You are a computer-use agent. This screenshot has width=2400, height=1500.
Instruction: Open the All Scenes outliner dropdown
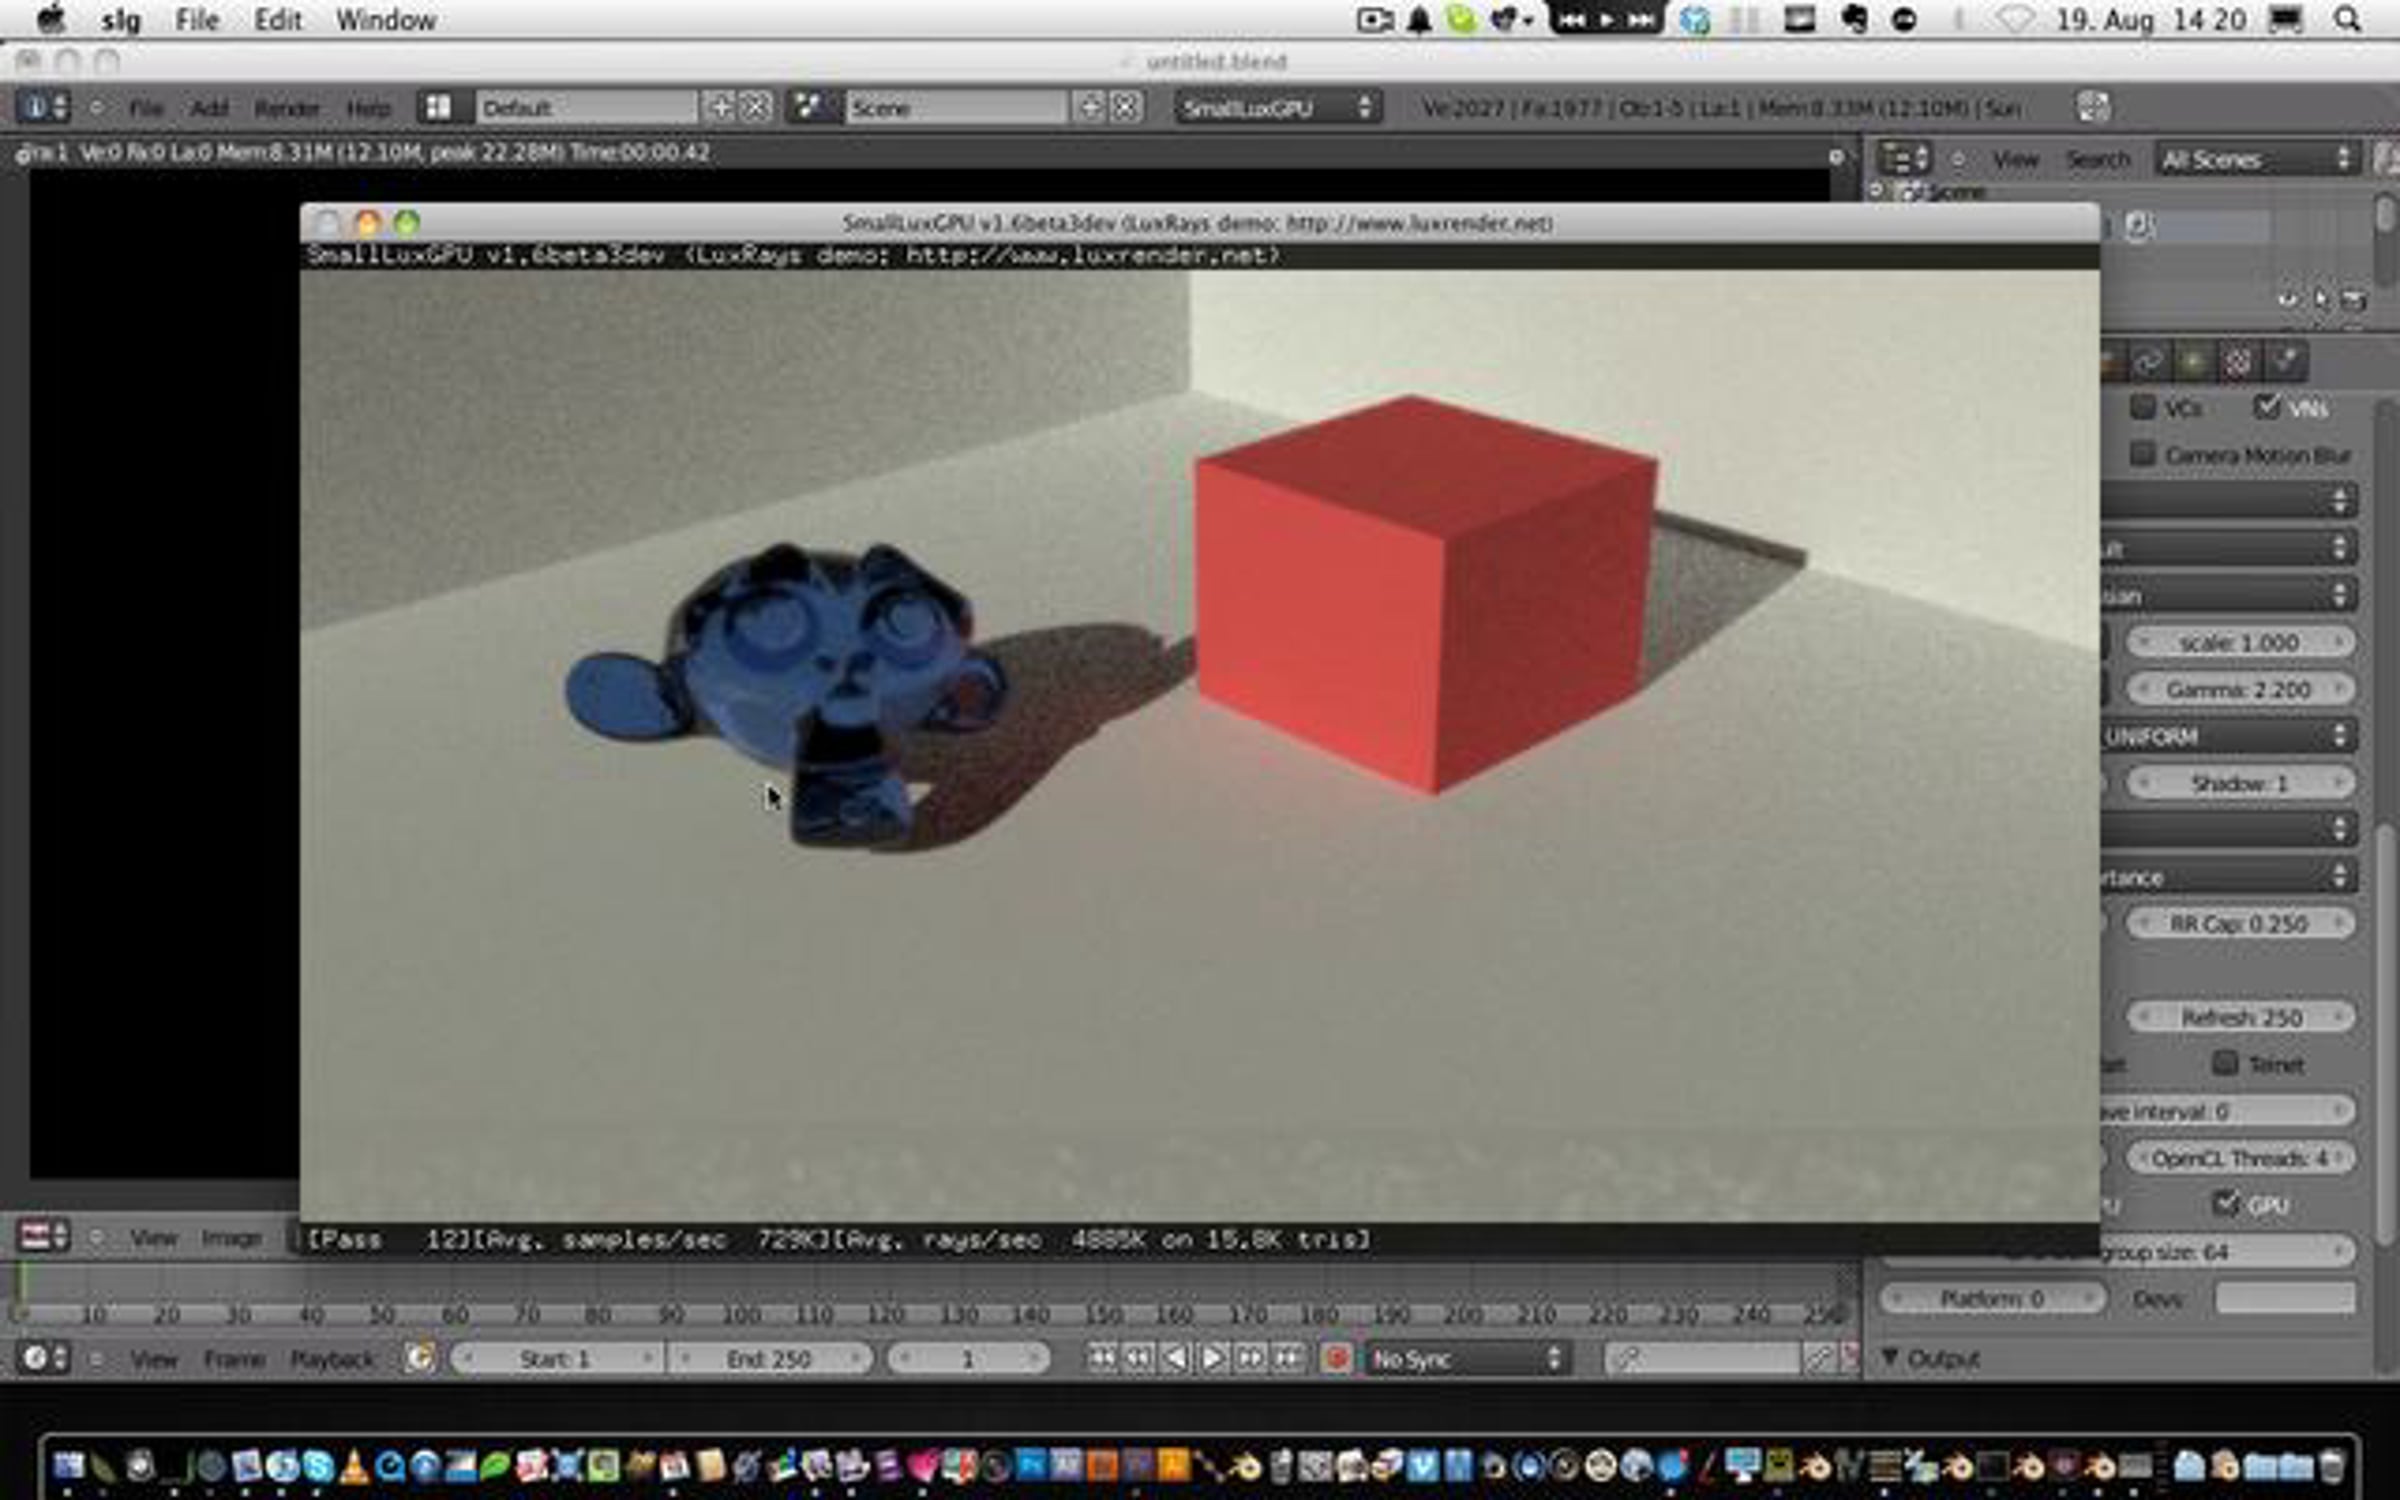(x=2255, y=159)
